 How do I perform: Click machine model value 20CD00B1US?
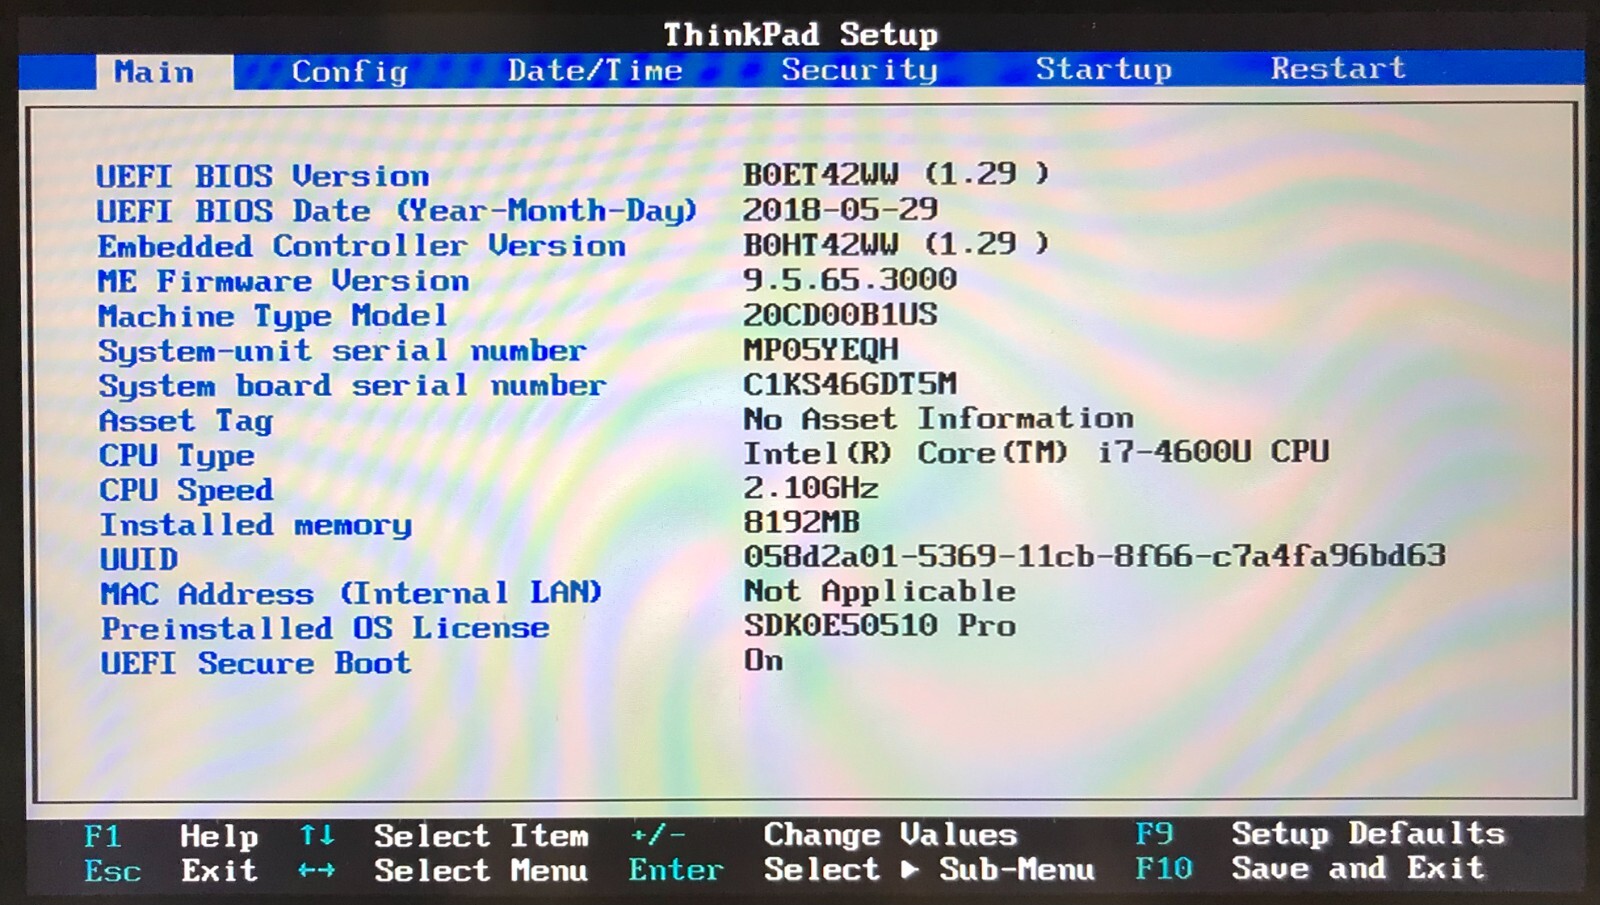840,315
